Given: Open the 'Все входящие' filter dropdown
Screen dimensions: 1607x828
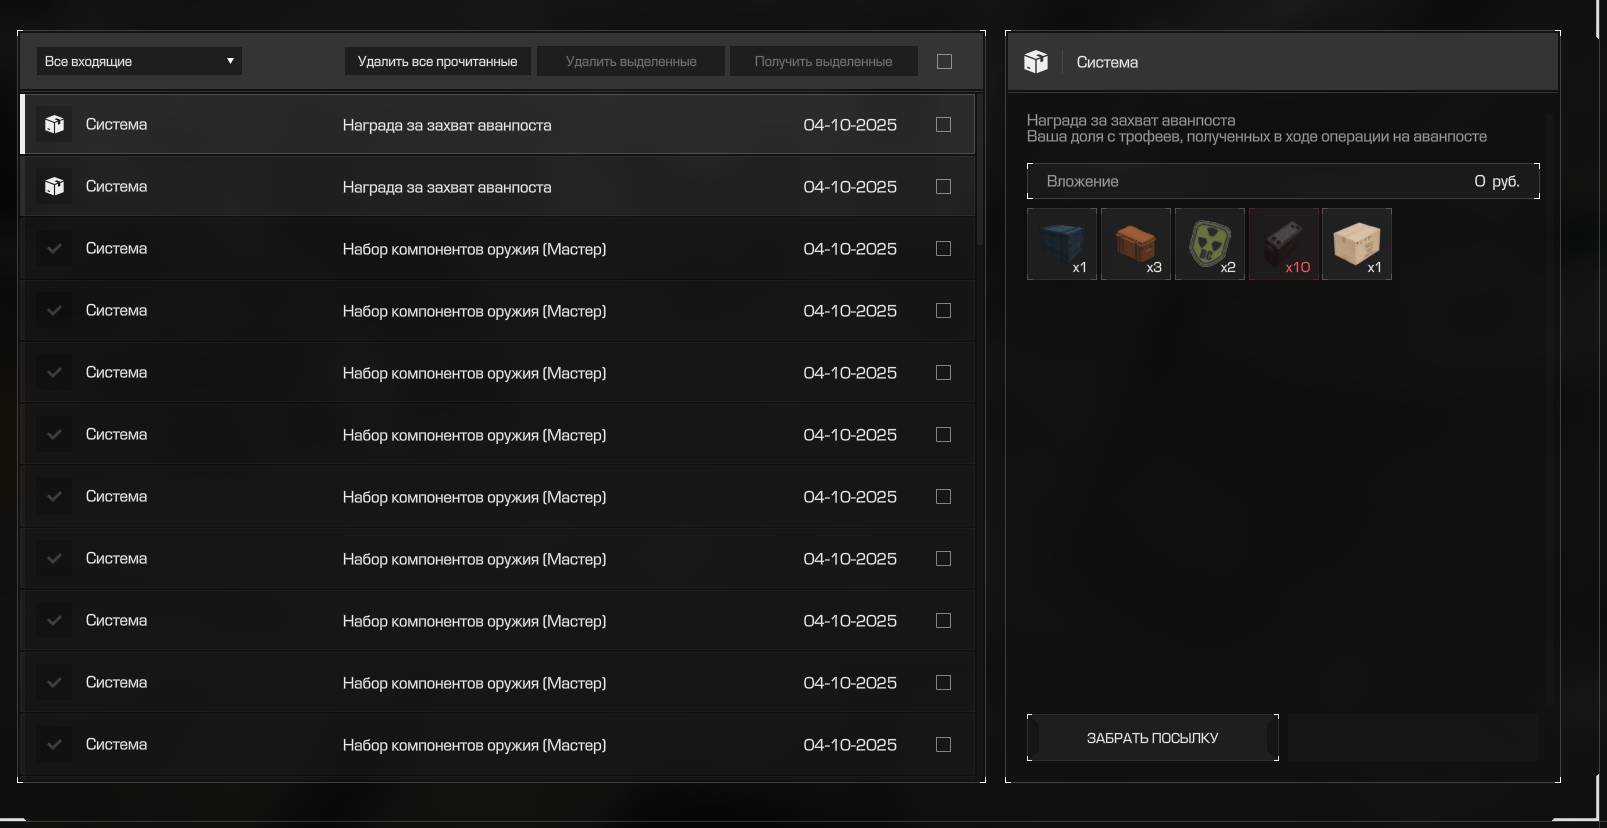Looking at the screenshot, I should (x=139, y=61).
